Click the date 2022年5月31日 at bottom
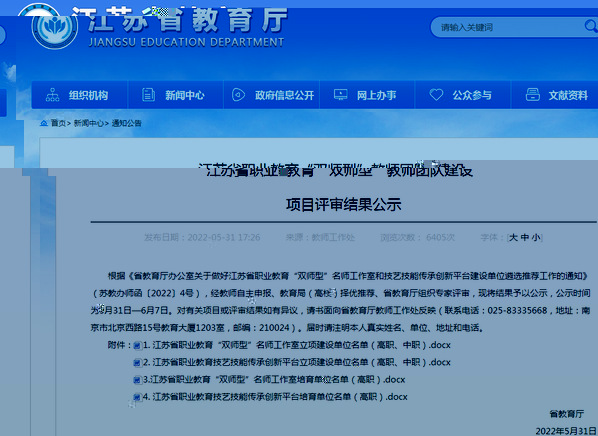Image resolution: width=598 pixels, height=436 pixels. point(566,431)
